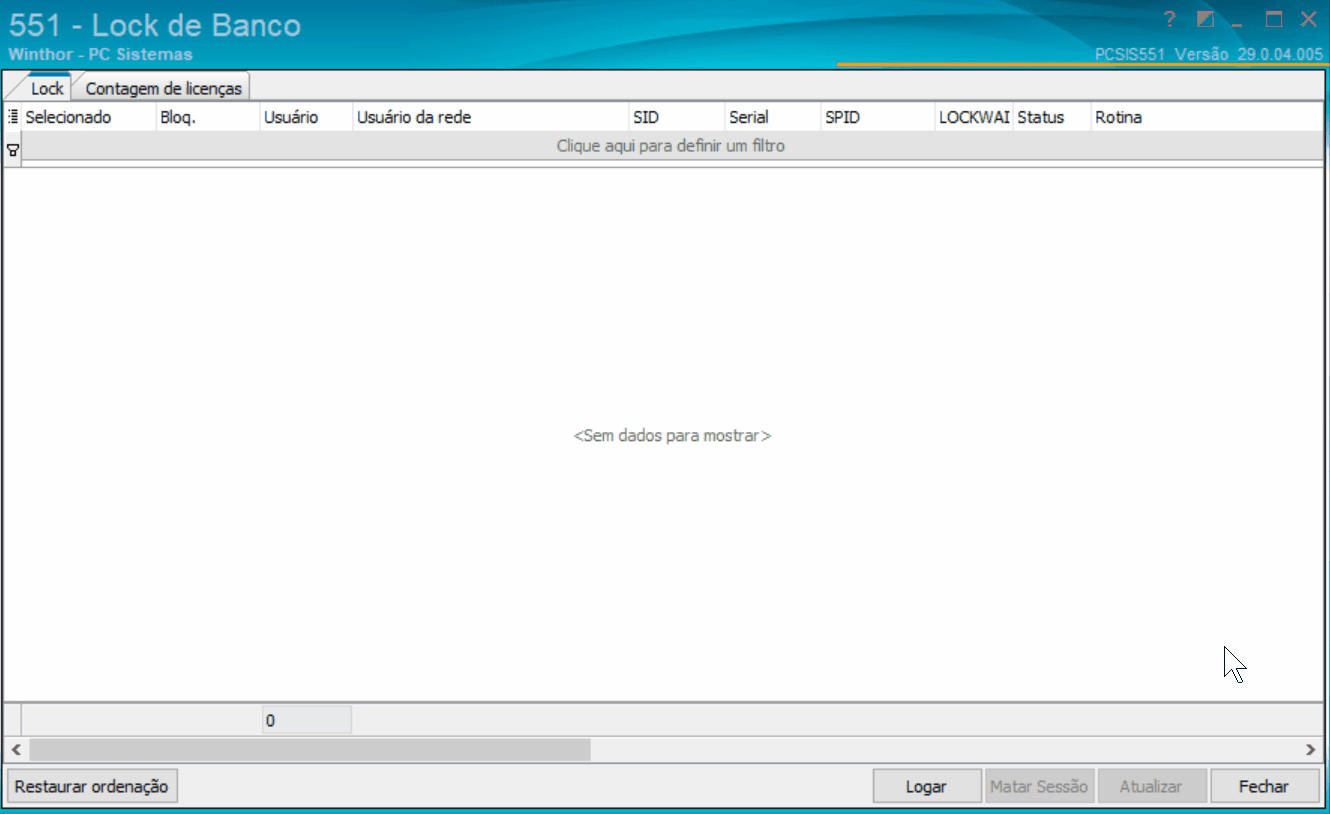This screenshot has width=1330, height=814.
Task: Sort by Rotina column header
Action: coord(1208,117)
